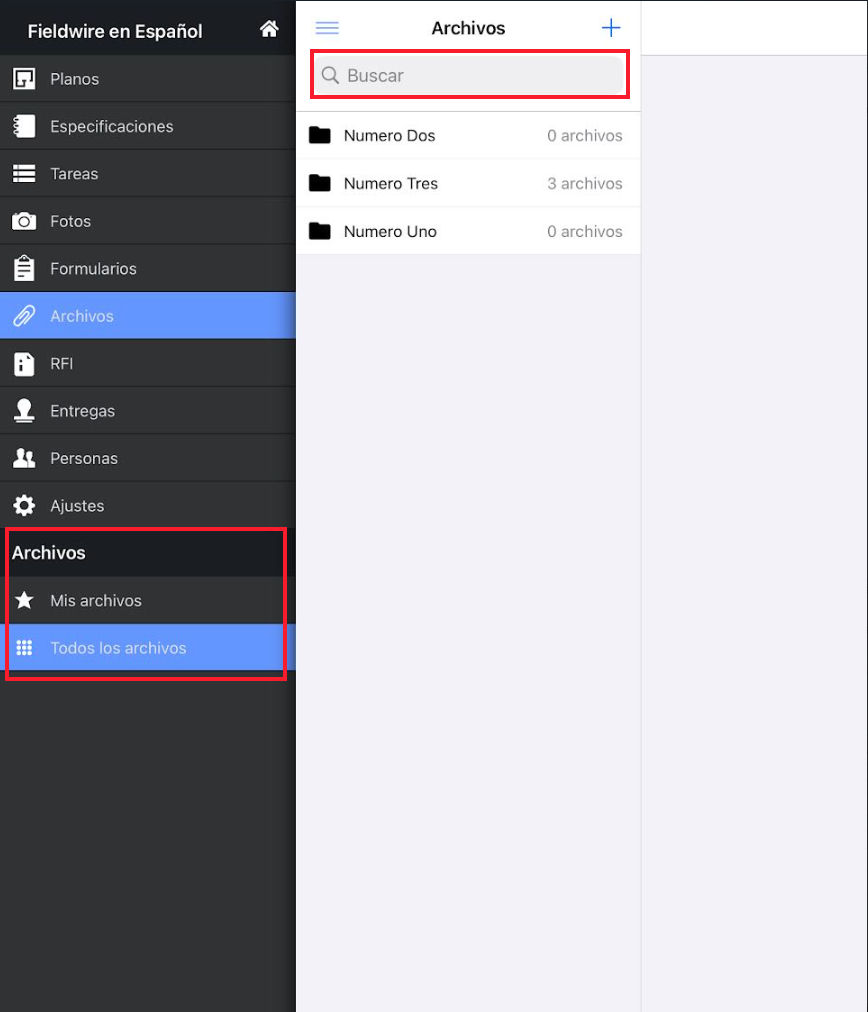Click the Archivos subsection heading in sidebar
Screen dimensions: 868x1012
coord(48,552)
